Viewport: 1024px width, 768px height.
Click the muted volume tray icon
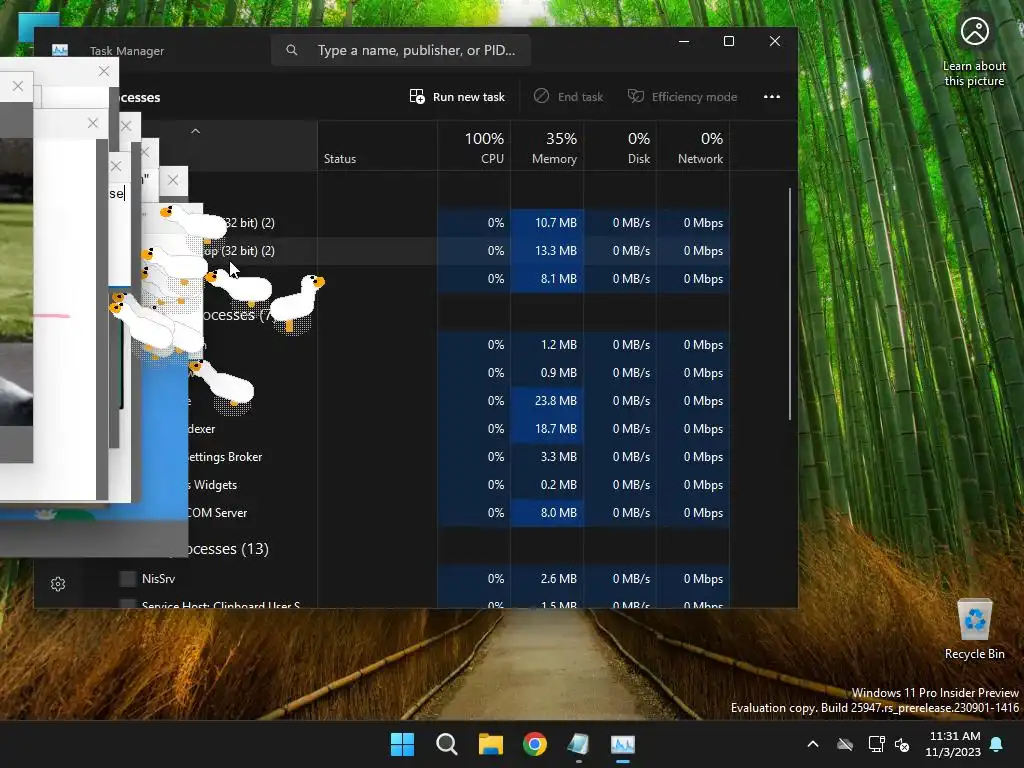click(x=902, y=744)
